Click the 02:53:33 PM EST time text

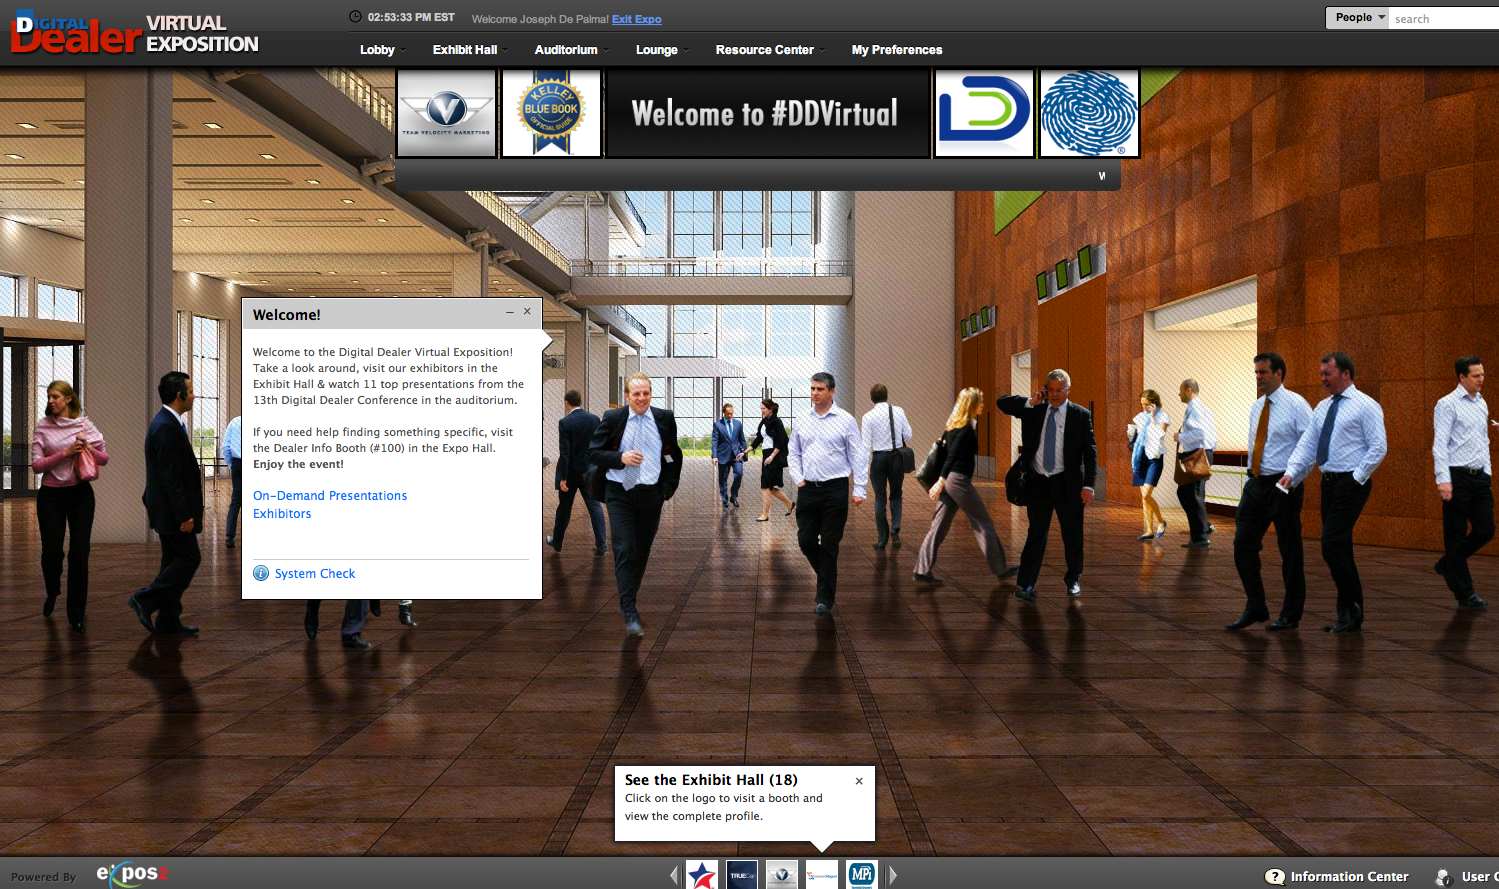point(411,17)
